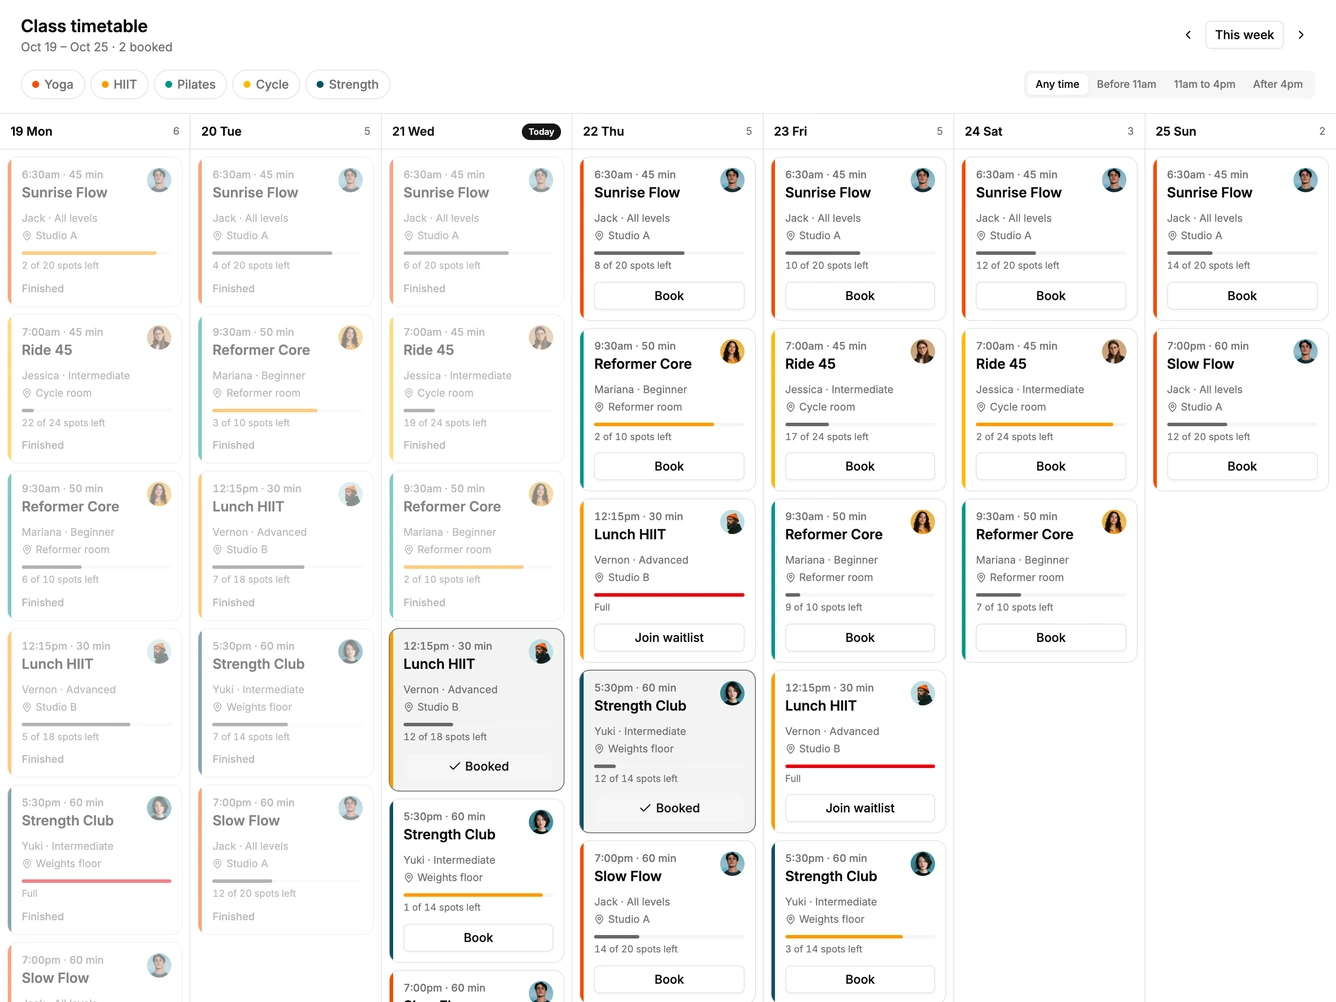
Task: Click the 24 Sat column header
Action: point(1049,131)
